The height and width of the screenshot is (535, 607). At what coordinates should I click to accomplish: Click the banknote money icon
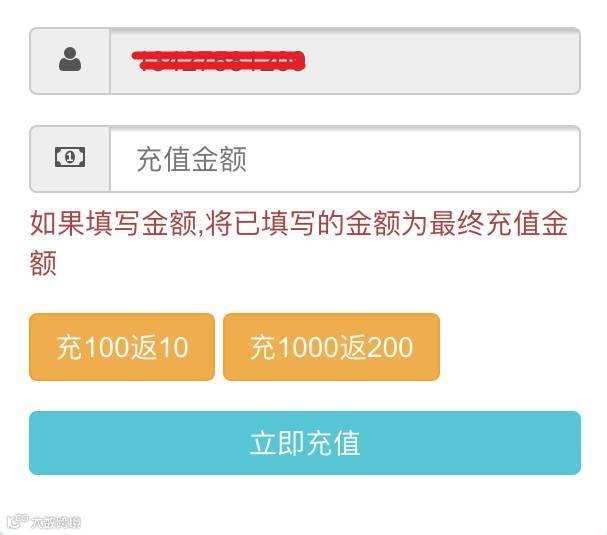coord(70,157)
